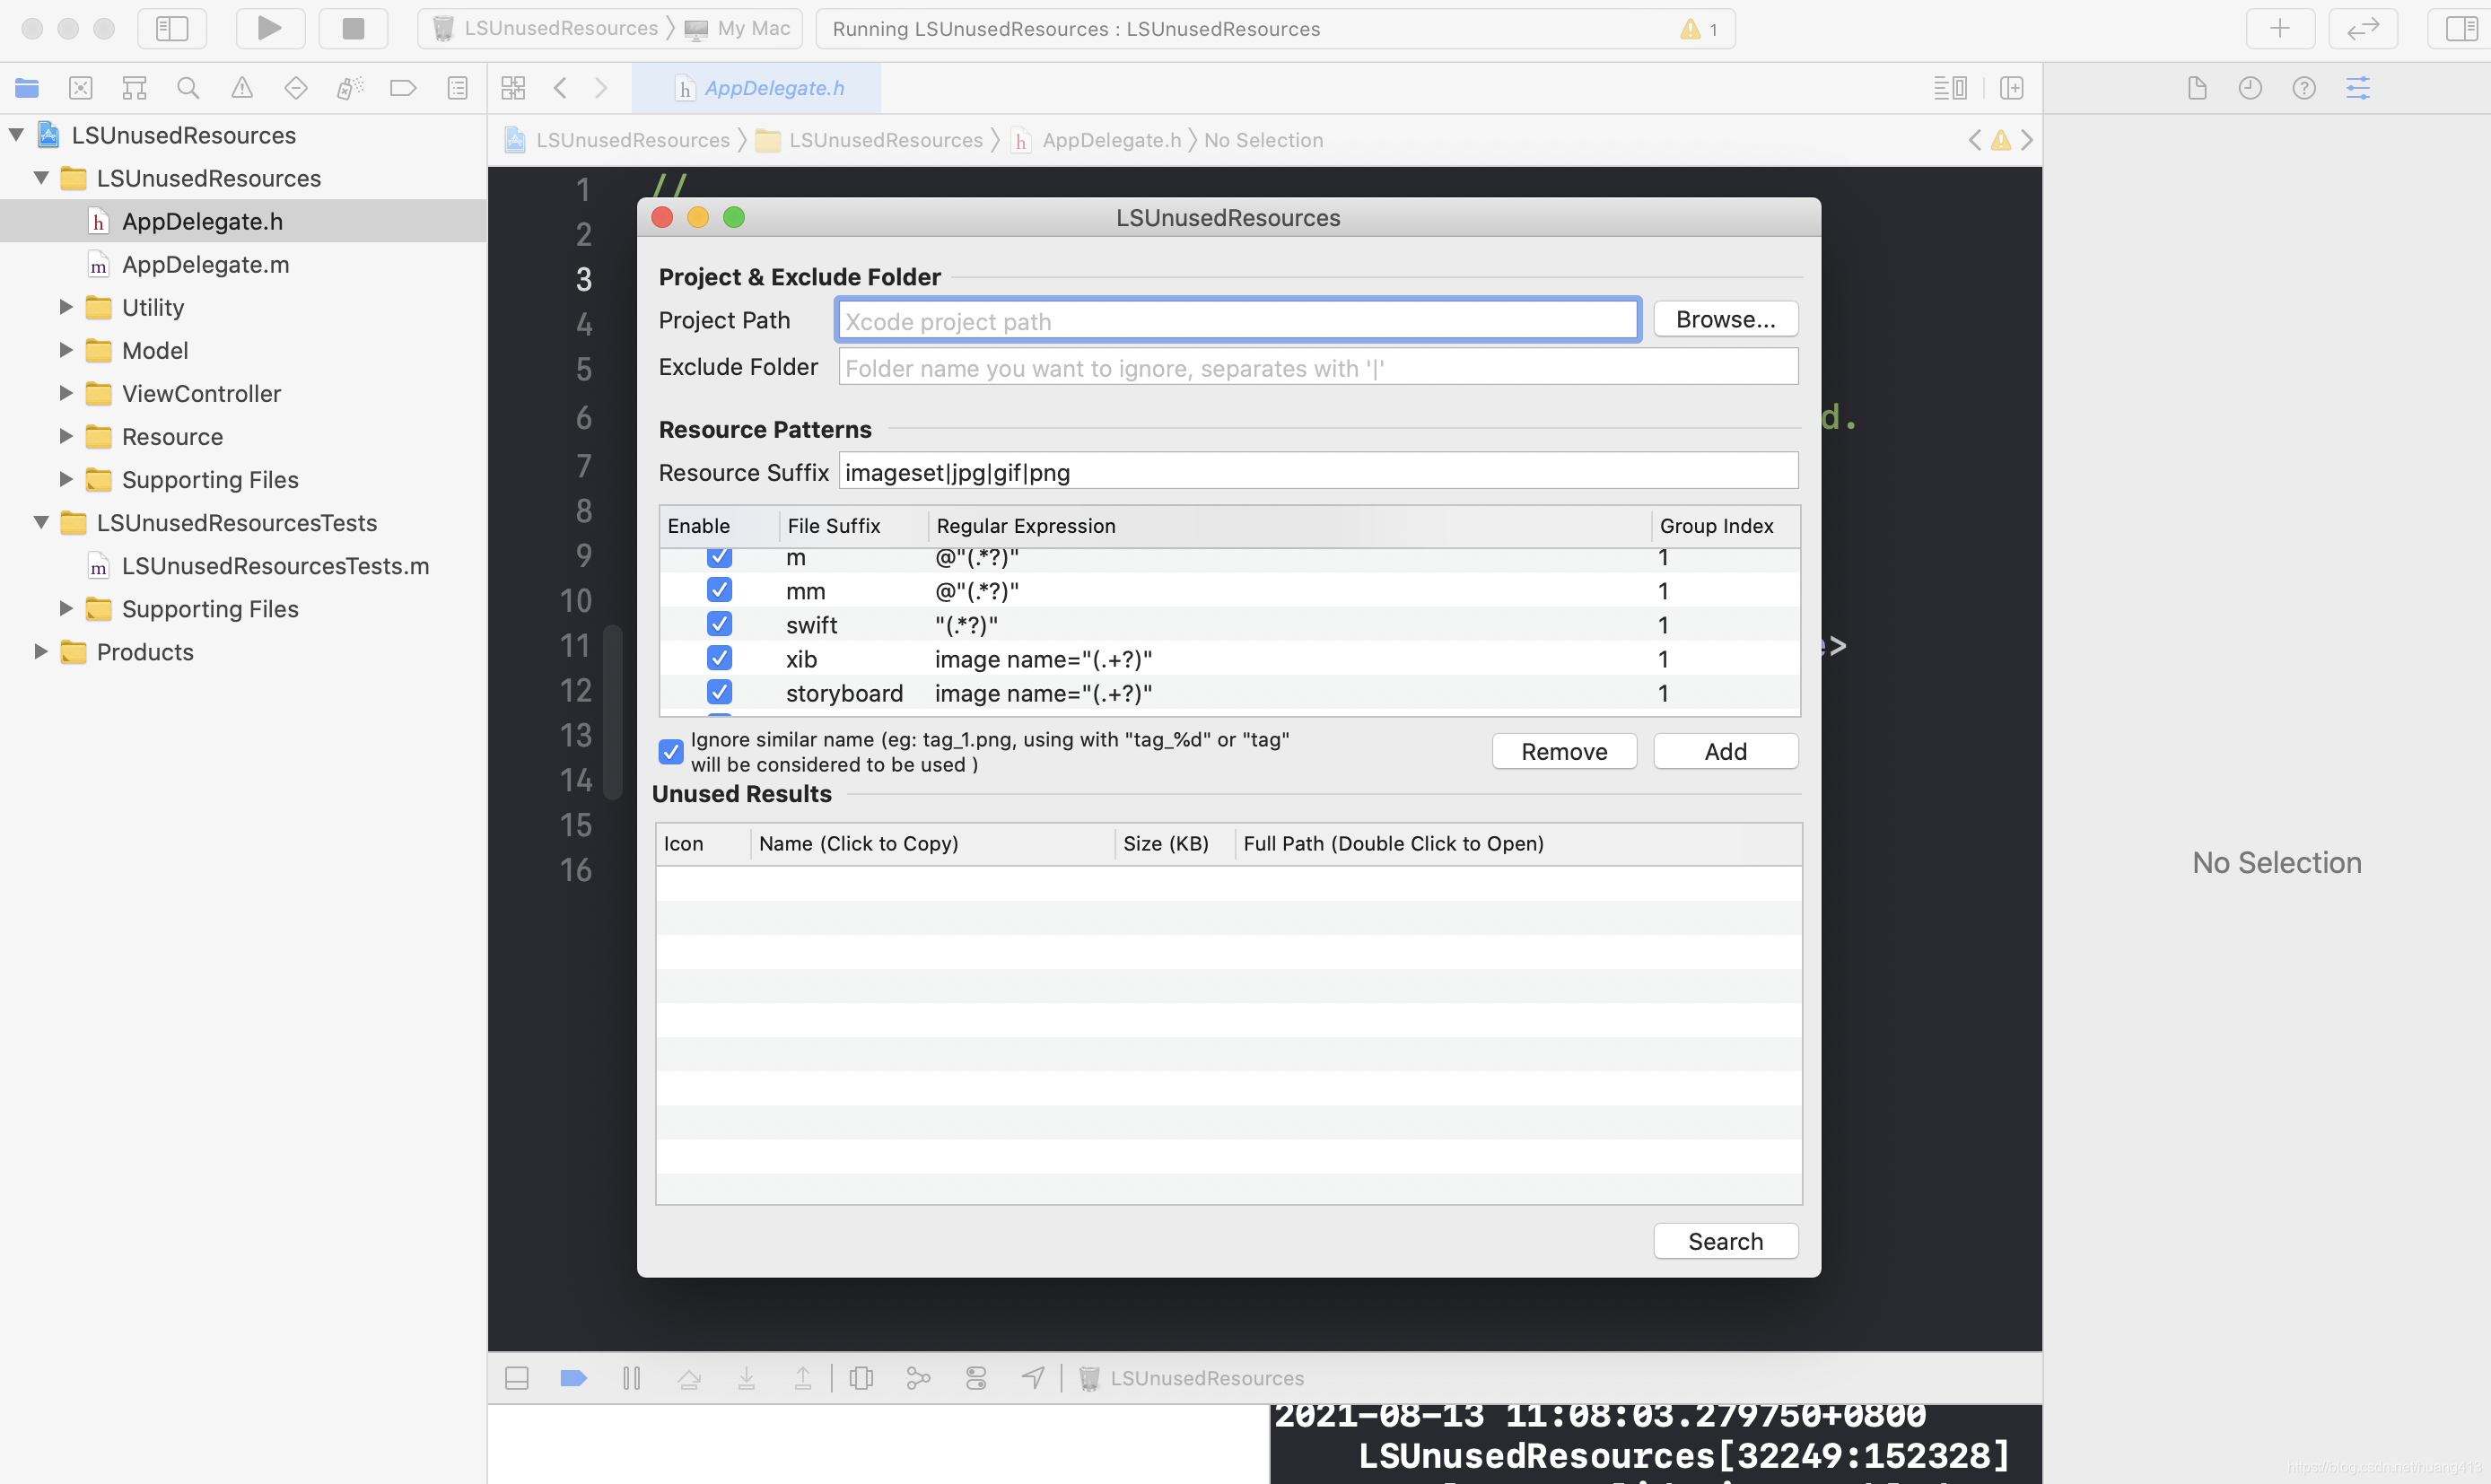The image size is (2491, 1484).
Task: Sort results by Size (KB) column
Action: pyautogui.click(x=1174, y=843)
